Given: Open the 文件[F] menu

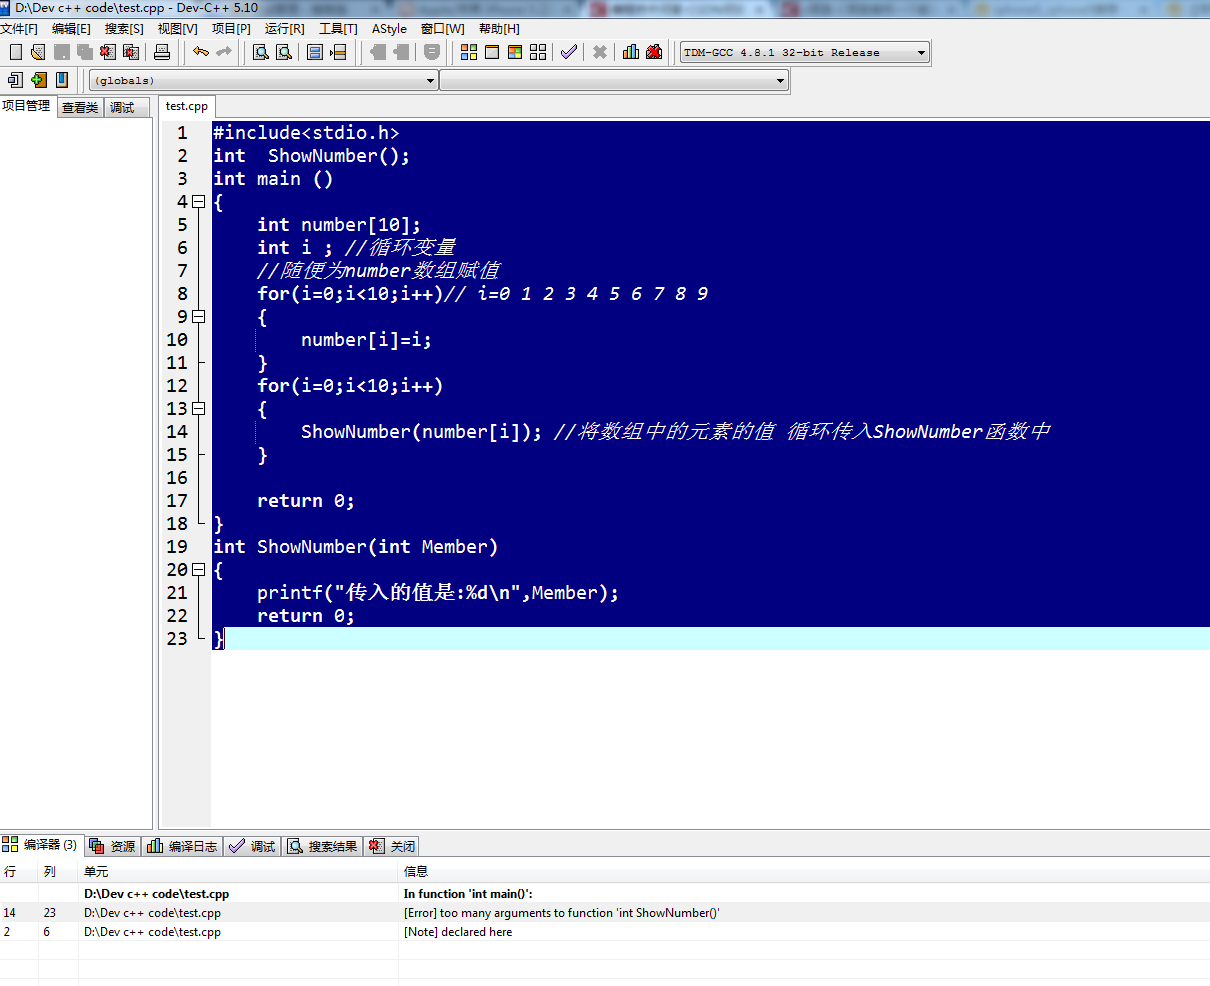Looking at the screenshot, I should [x=19, y=29].
